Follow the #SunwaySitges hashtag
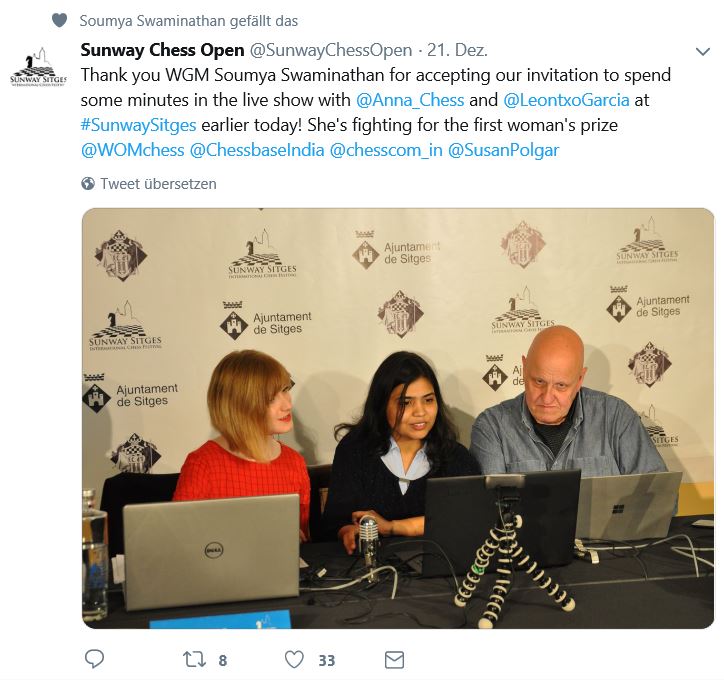The width and height of the screenshot is (724, 680). click(139, 125)
